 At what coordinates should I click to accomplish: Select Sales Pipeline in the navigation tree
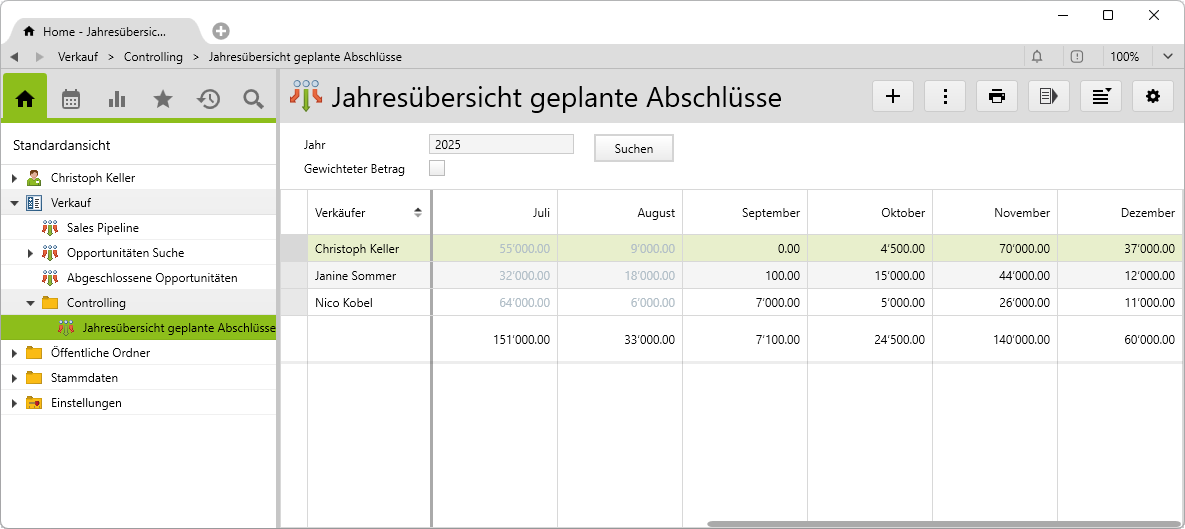(102, 228)
